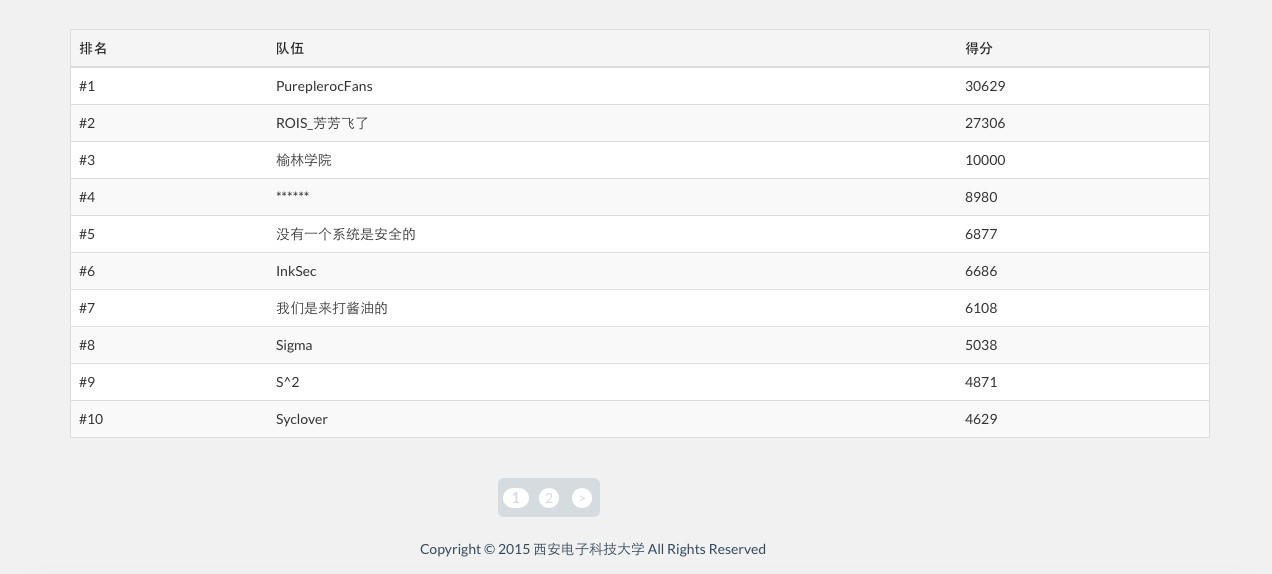The height and width of the screenshot is (574, 1272).
Task: Select page 1 in the pagination
Action: tap(516, 498)
